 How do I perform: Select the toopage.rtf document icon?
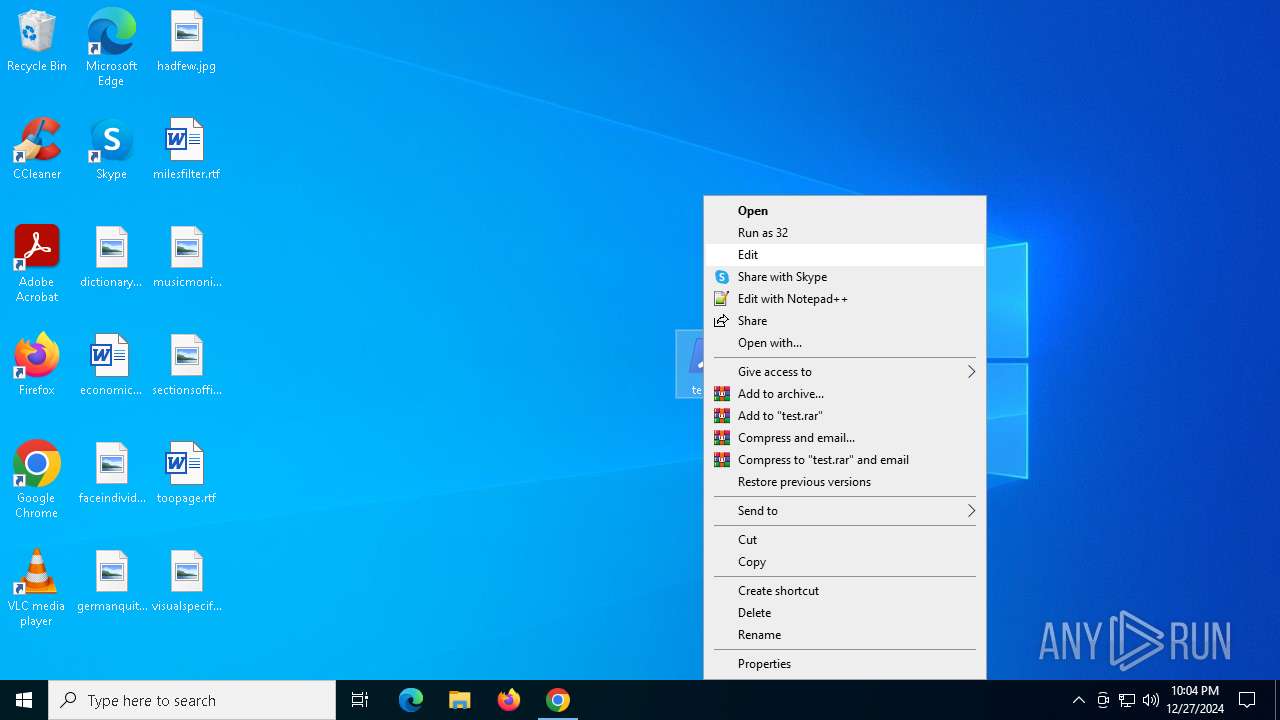(186, 474)
